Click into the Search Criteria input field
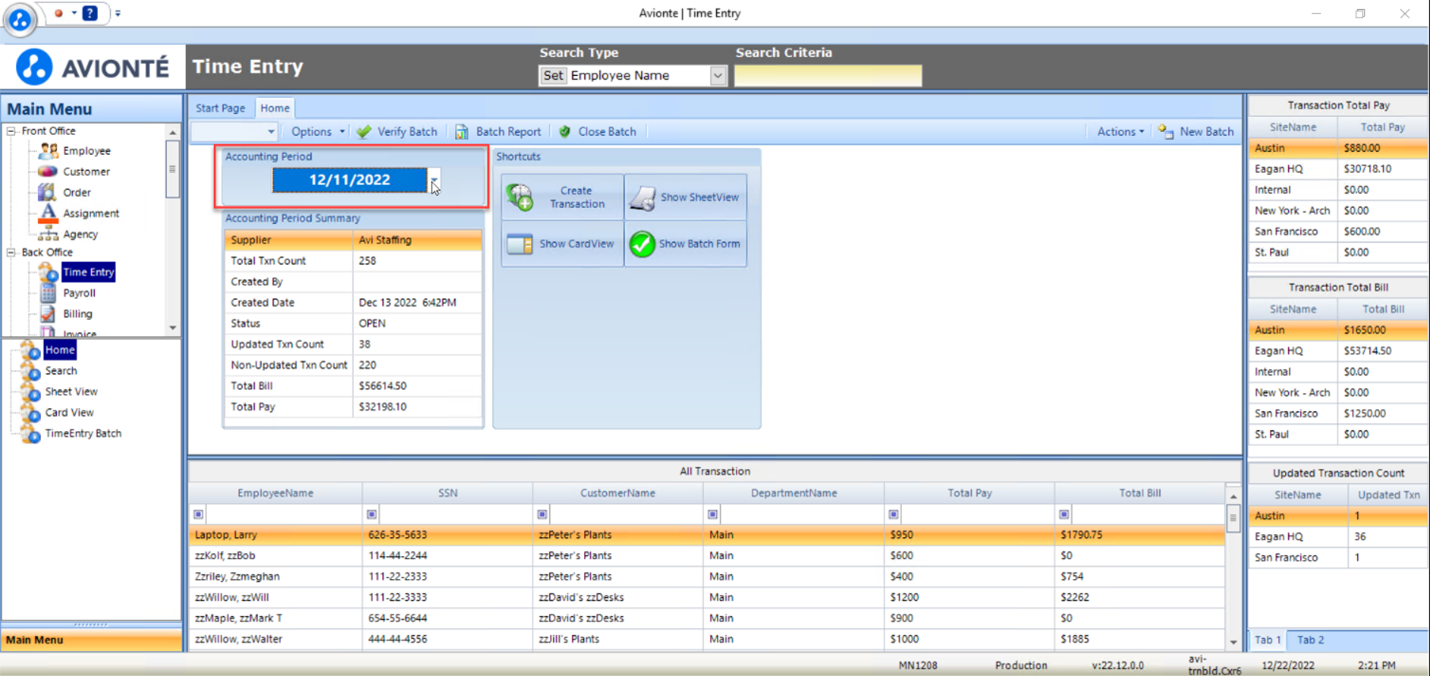Image resolution: width=1430 pixels, height=676 pixels. (828, 76)
